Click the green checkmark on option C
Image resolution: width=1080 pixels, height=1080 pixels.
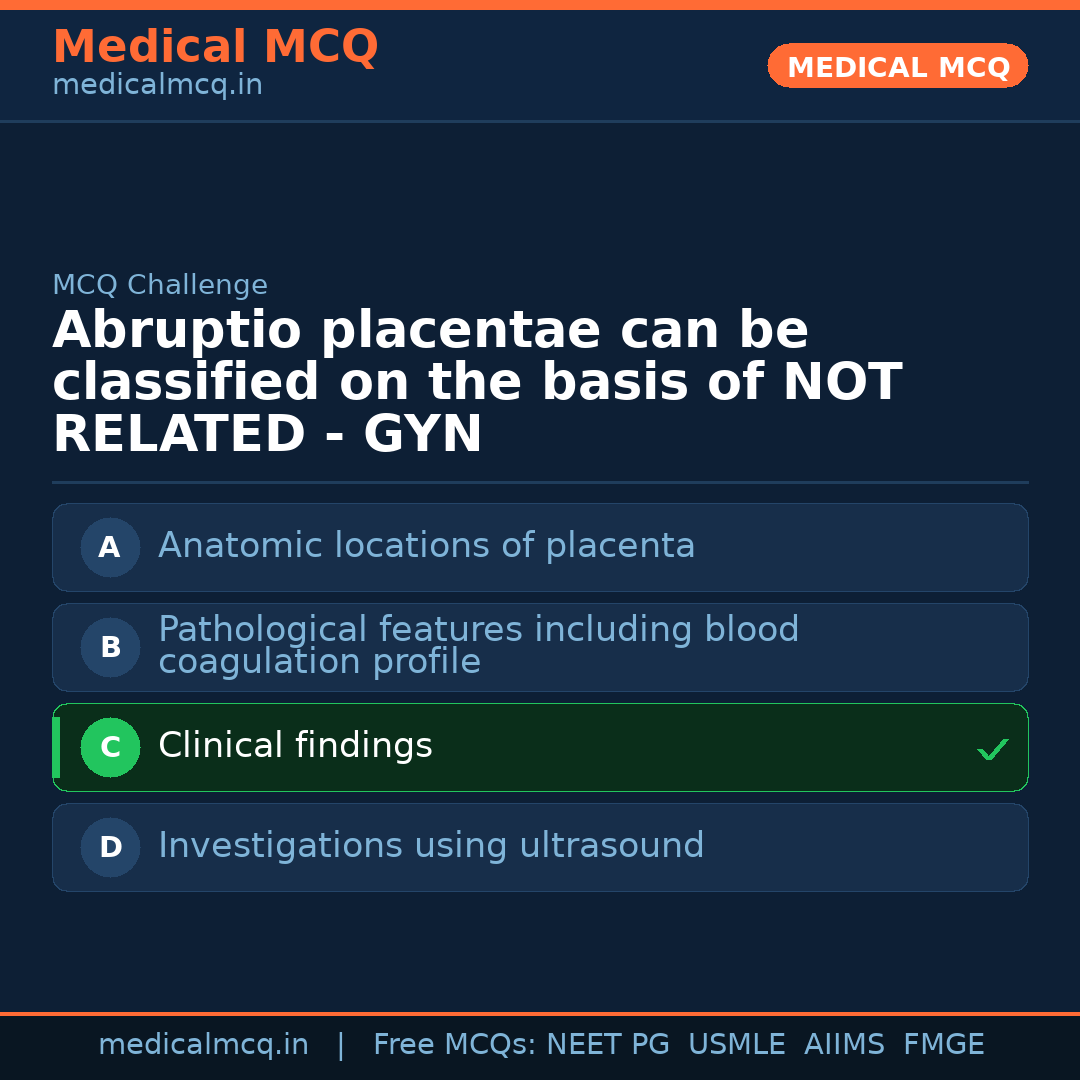pyautogui.click(x=992, y=749)
